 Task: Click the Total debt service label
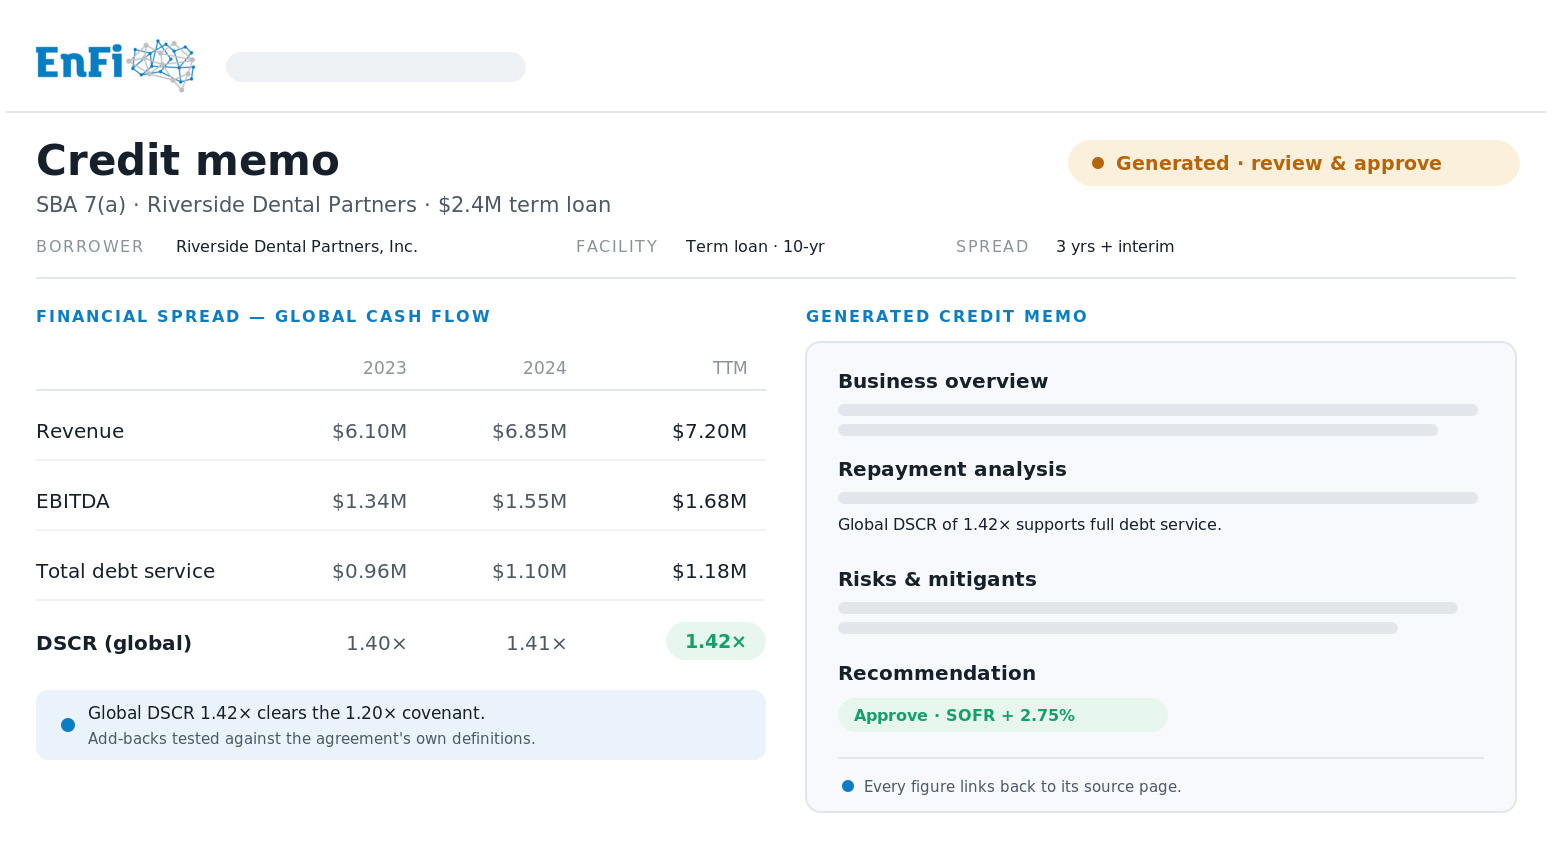[125, 571]
